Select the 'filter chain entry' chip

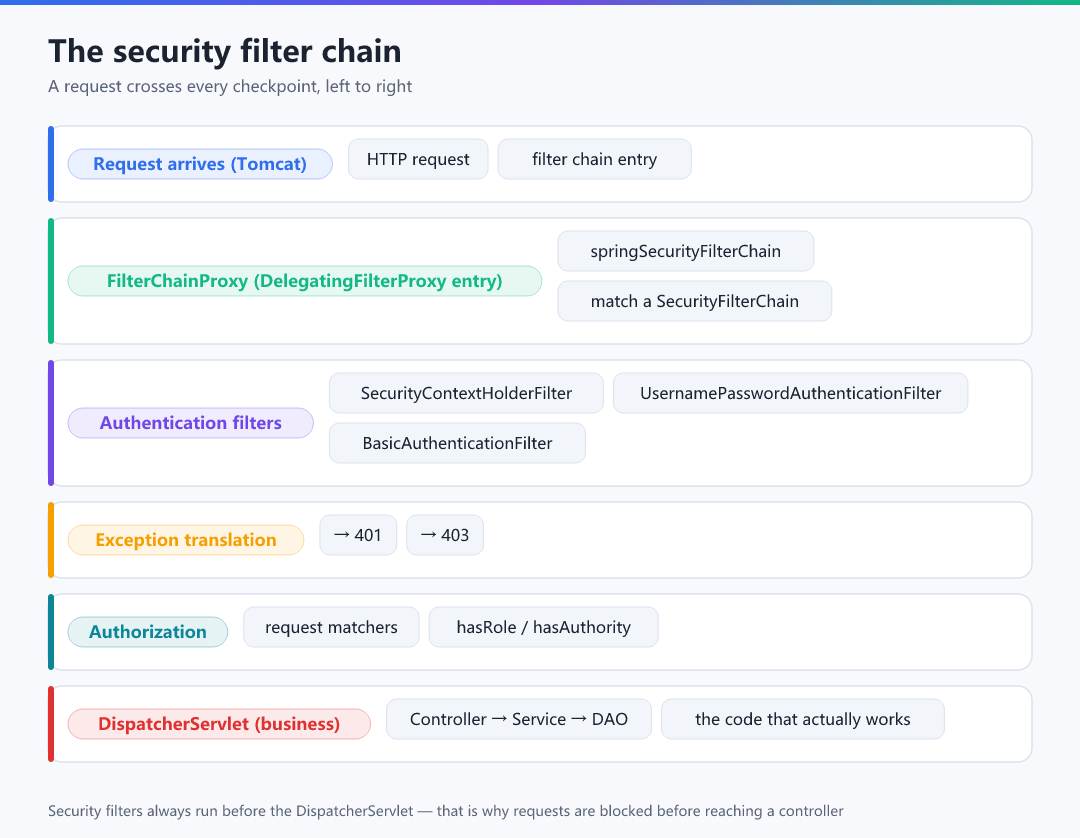(x=594, y=159)
